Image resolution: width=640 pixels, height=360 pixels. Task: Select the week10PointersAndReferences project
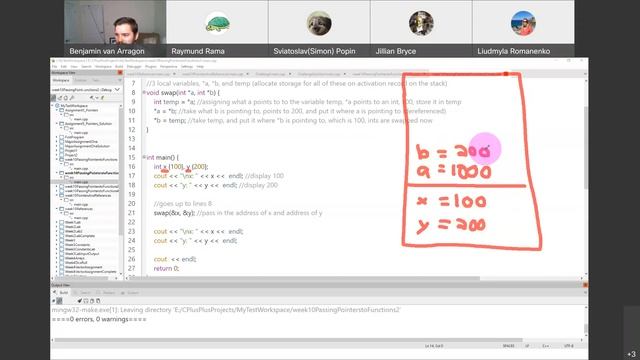click(88, 196)
